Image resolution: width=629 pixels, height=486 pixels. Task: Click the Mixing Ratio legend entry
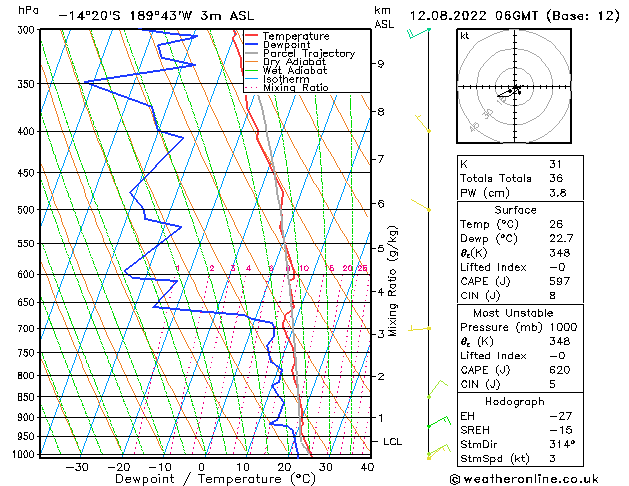click(x=296, y=87)
